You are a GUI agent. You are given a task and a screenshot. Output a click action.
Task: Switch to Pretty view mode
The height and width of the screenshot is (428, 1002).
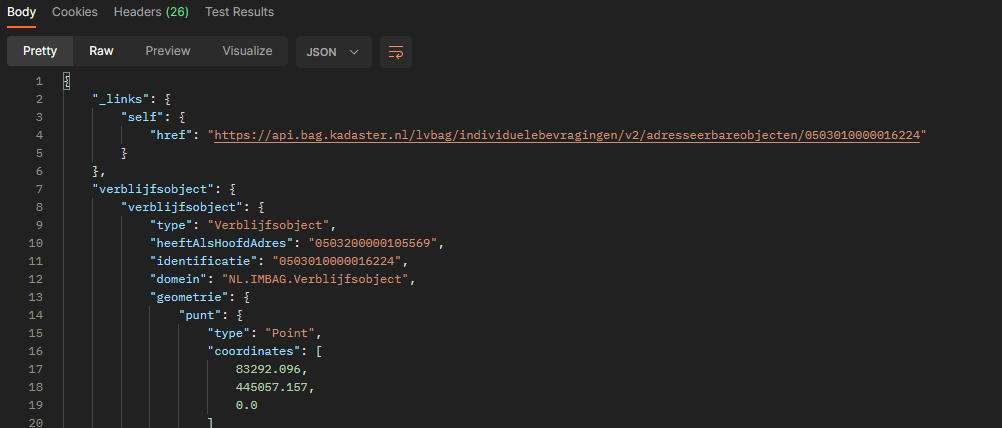[40, 51]
